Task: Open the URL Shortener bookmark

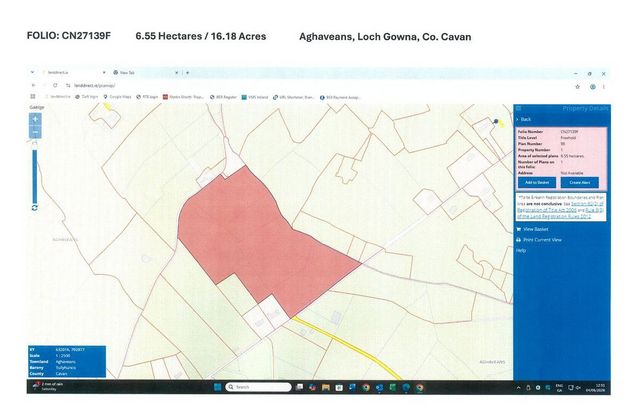Action: pos(294,97)
